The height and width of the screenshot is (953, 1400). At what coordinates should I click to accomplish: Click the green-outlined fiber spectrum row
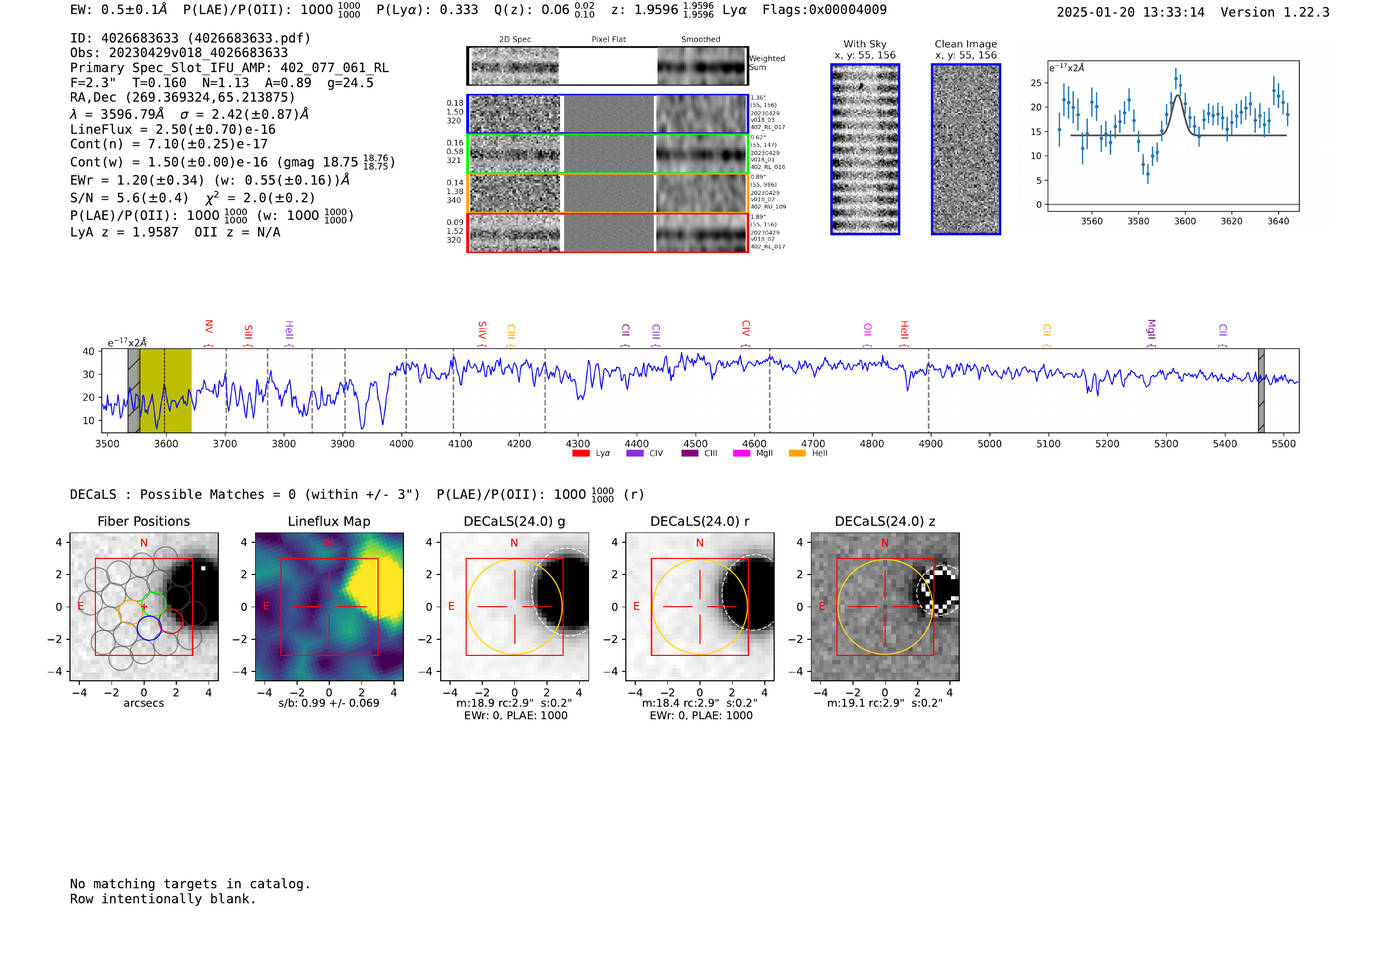point(607,153)
